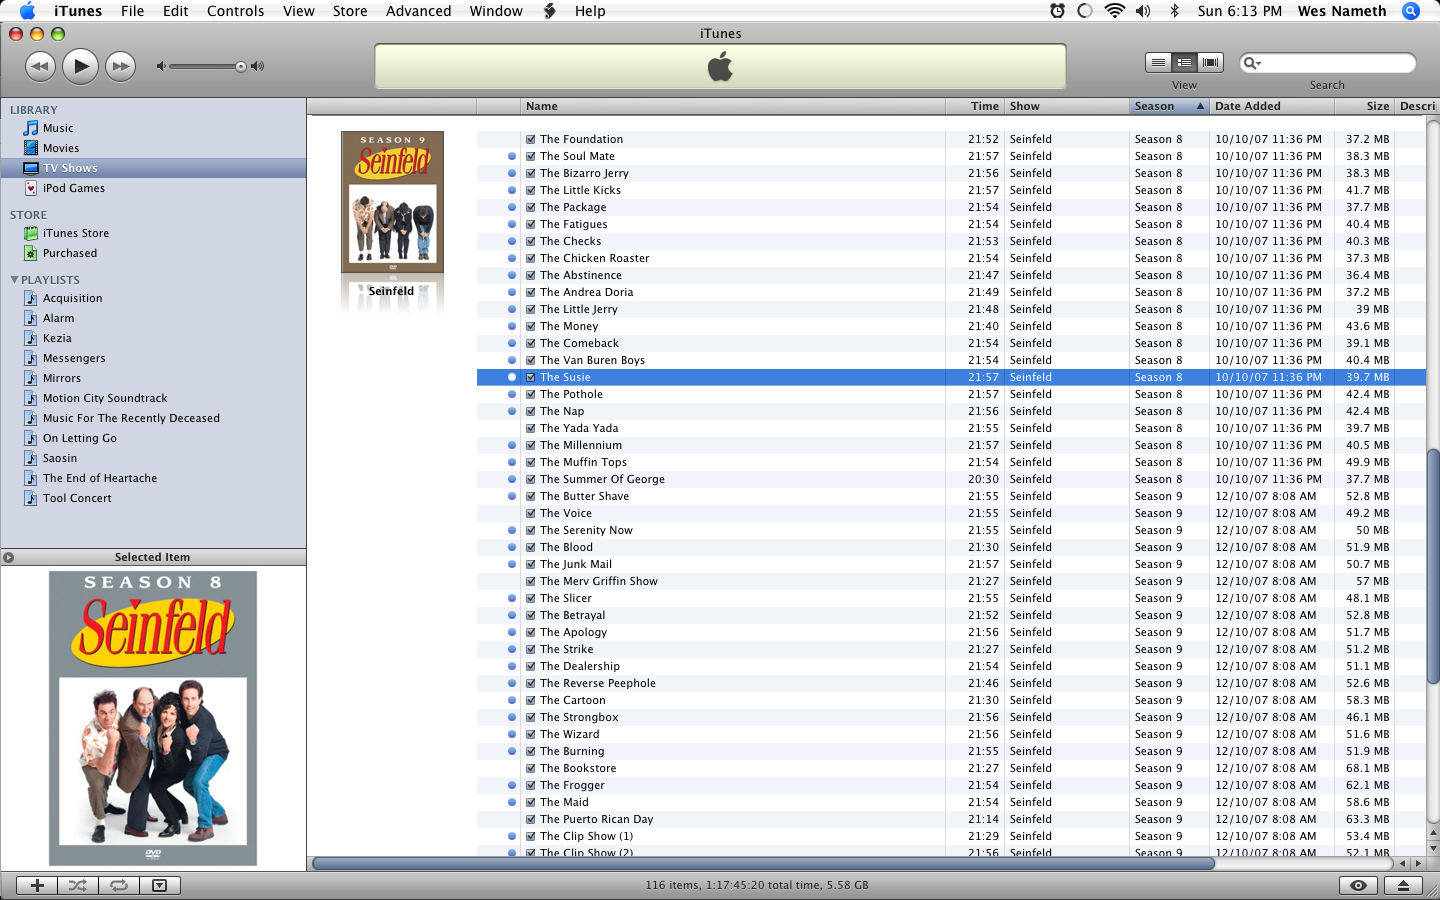1440x900 pixels.
Task: Sort by the Time column header
Action: [x=975, y=106]
